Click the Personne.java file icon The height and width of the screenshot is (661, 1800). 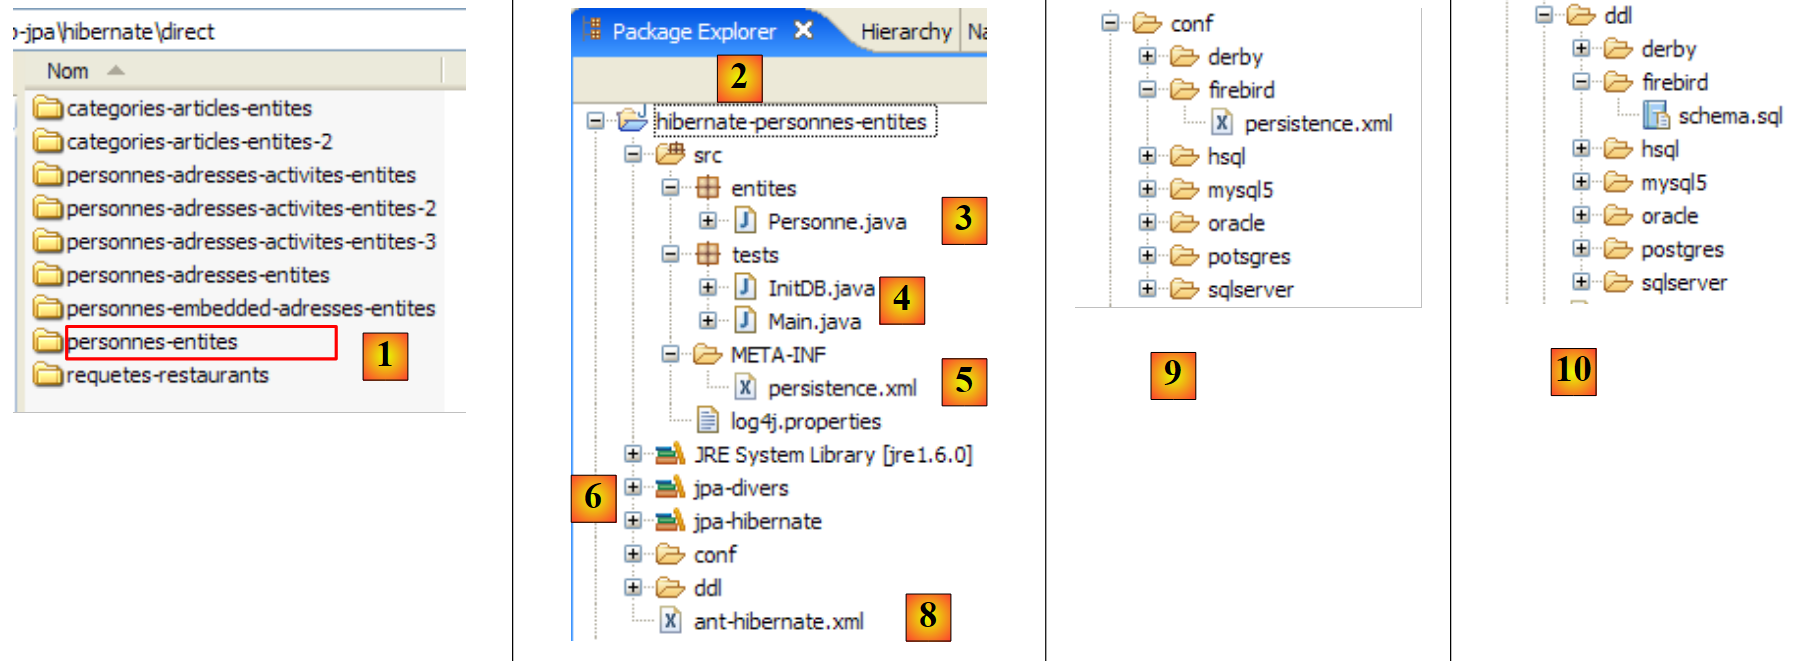745,221
